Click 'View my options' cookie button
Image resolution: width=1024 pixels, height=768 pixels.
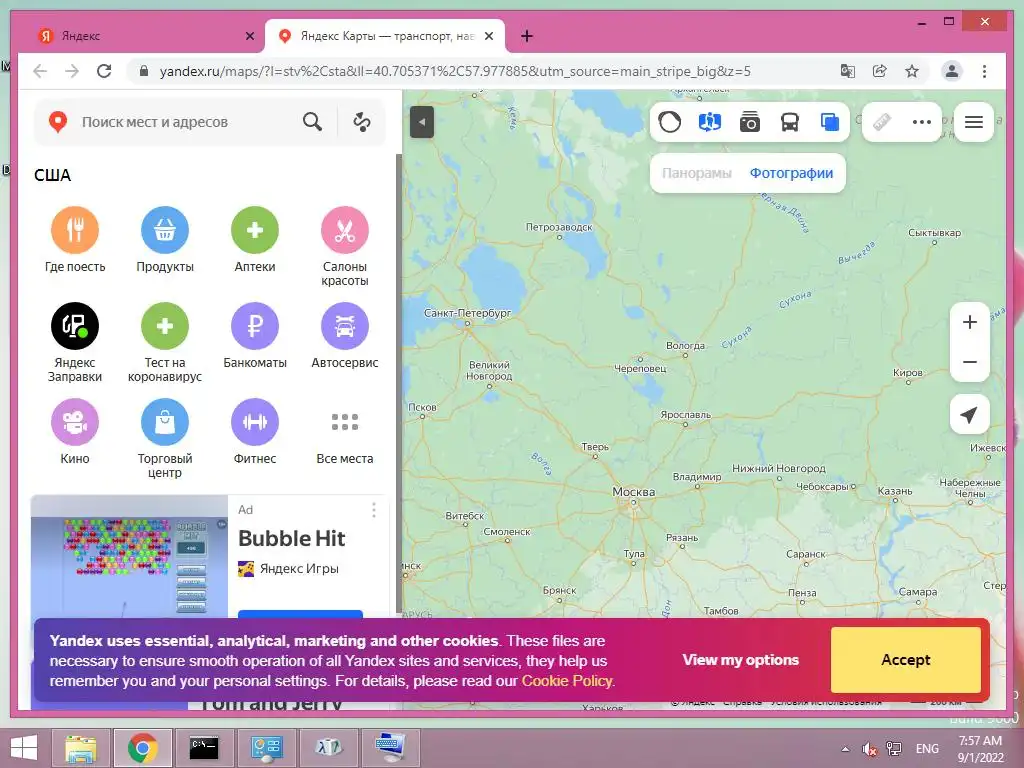pos(741,660)
